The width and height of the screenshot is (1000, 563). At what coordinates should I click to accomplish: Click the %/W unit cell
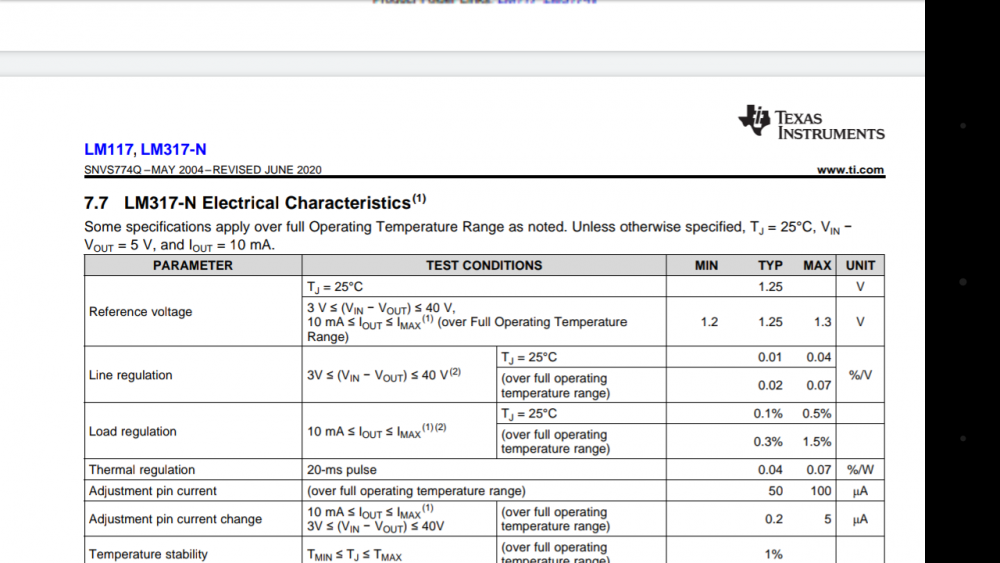[860, 470]
